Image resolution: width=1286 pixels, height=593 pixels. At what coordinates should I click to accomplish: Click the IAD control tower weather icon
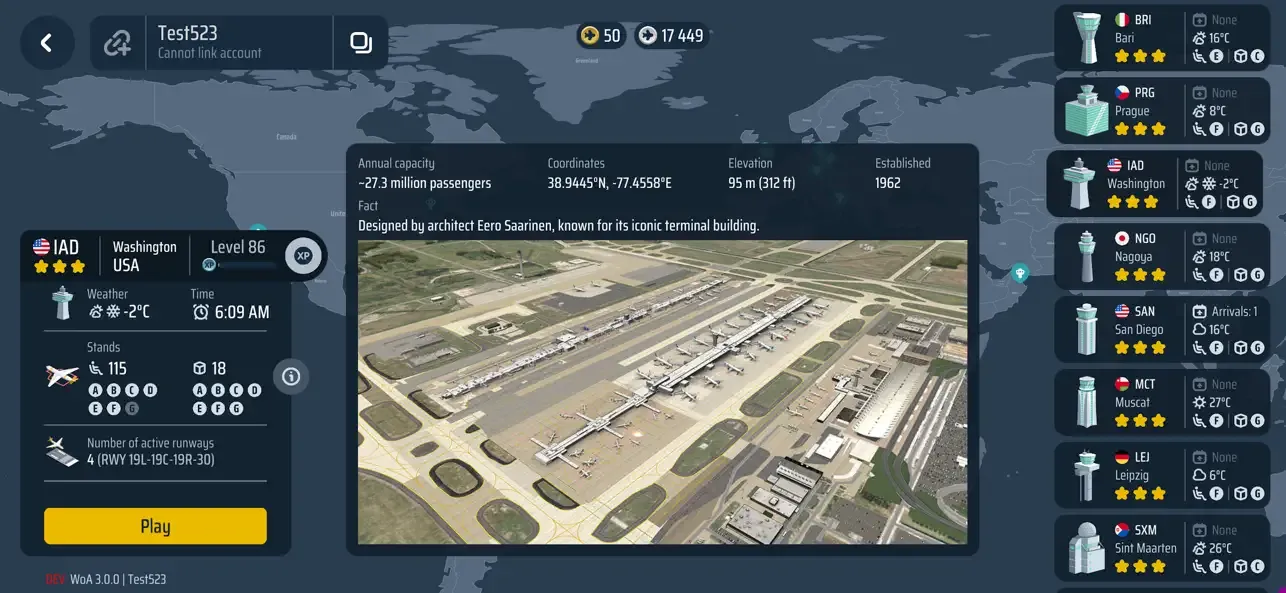coord(63,303)
